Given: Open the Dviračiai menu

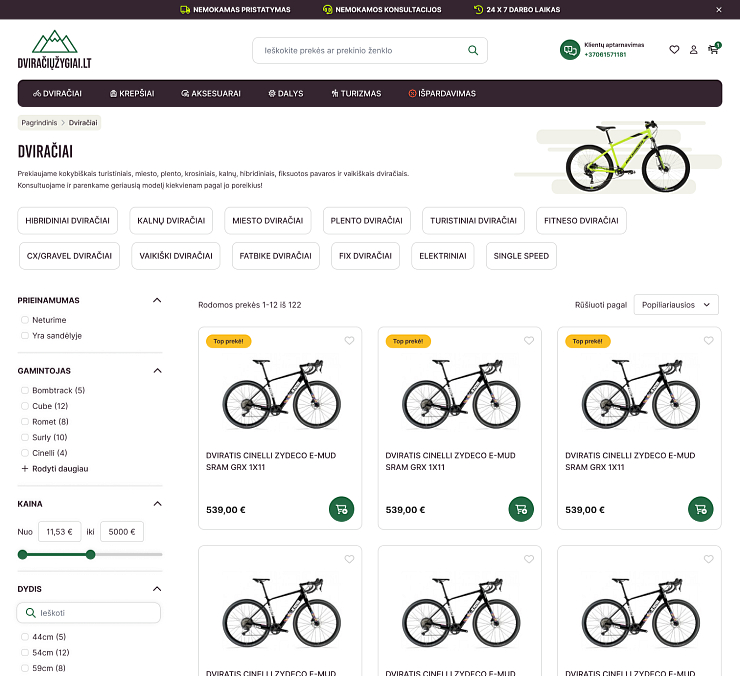Looking at the screenshot, I should point(57,93).
